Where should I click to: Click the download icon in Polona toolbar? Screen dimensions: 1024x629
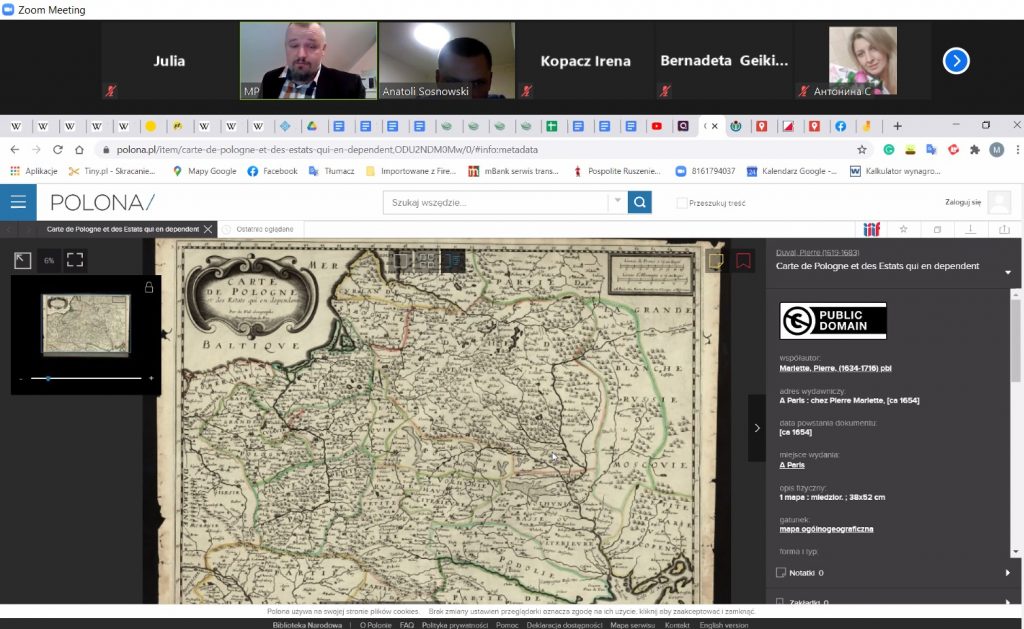pyautogui.click(x=970, y=229)
